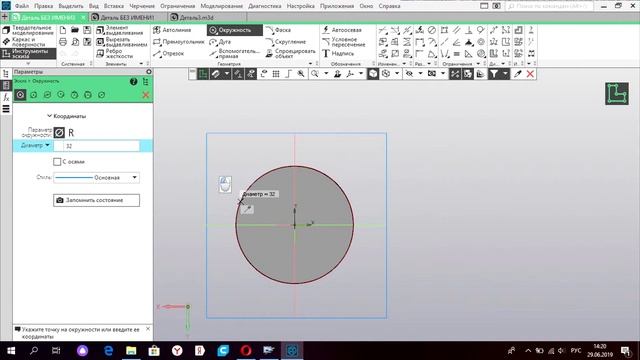
Task: Select the Окружность (circle) tool
Action: [234, 30]
